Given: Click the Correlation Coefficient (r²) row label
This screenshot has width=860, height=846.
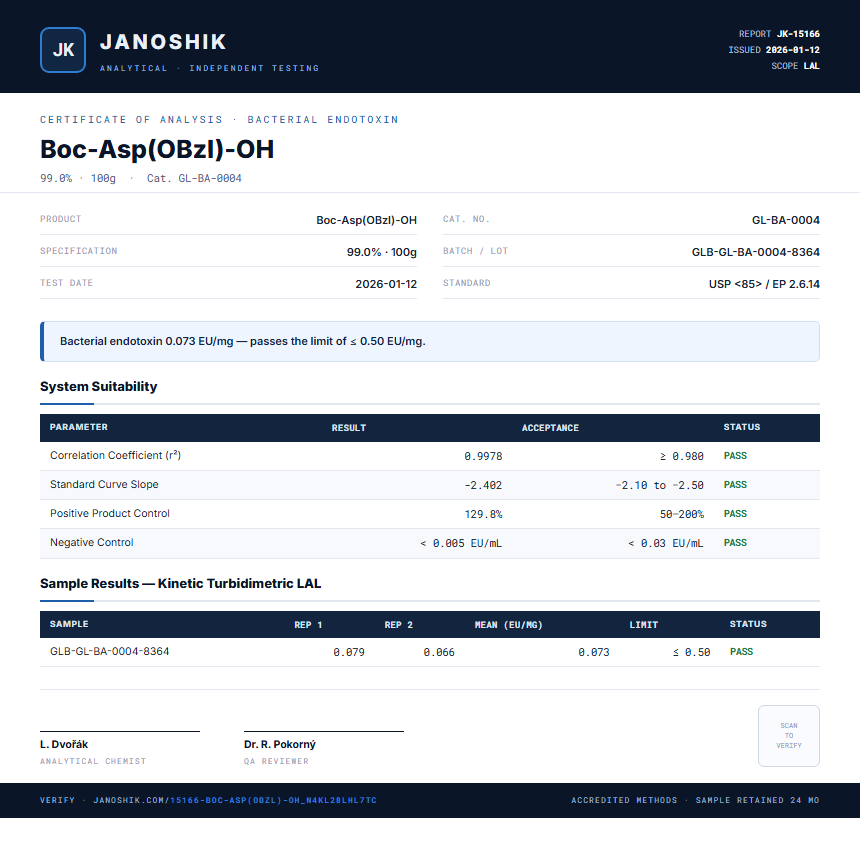Looking at the screenshot, I should (x=115, y=455).
